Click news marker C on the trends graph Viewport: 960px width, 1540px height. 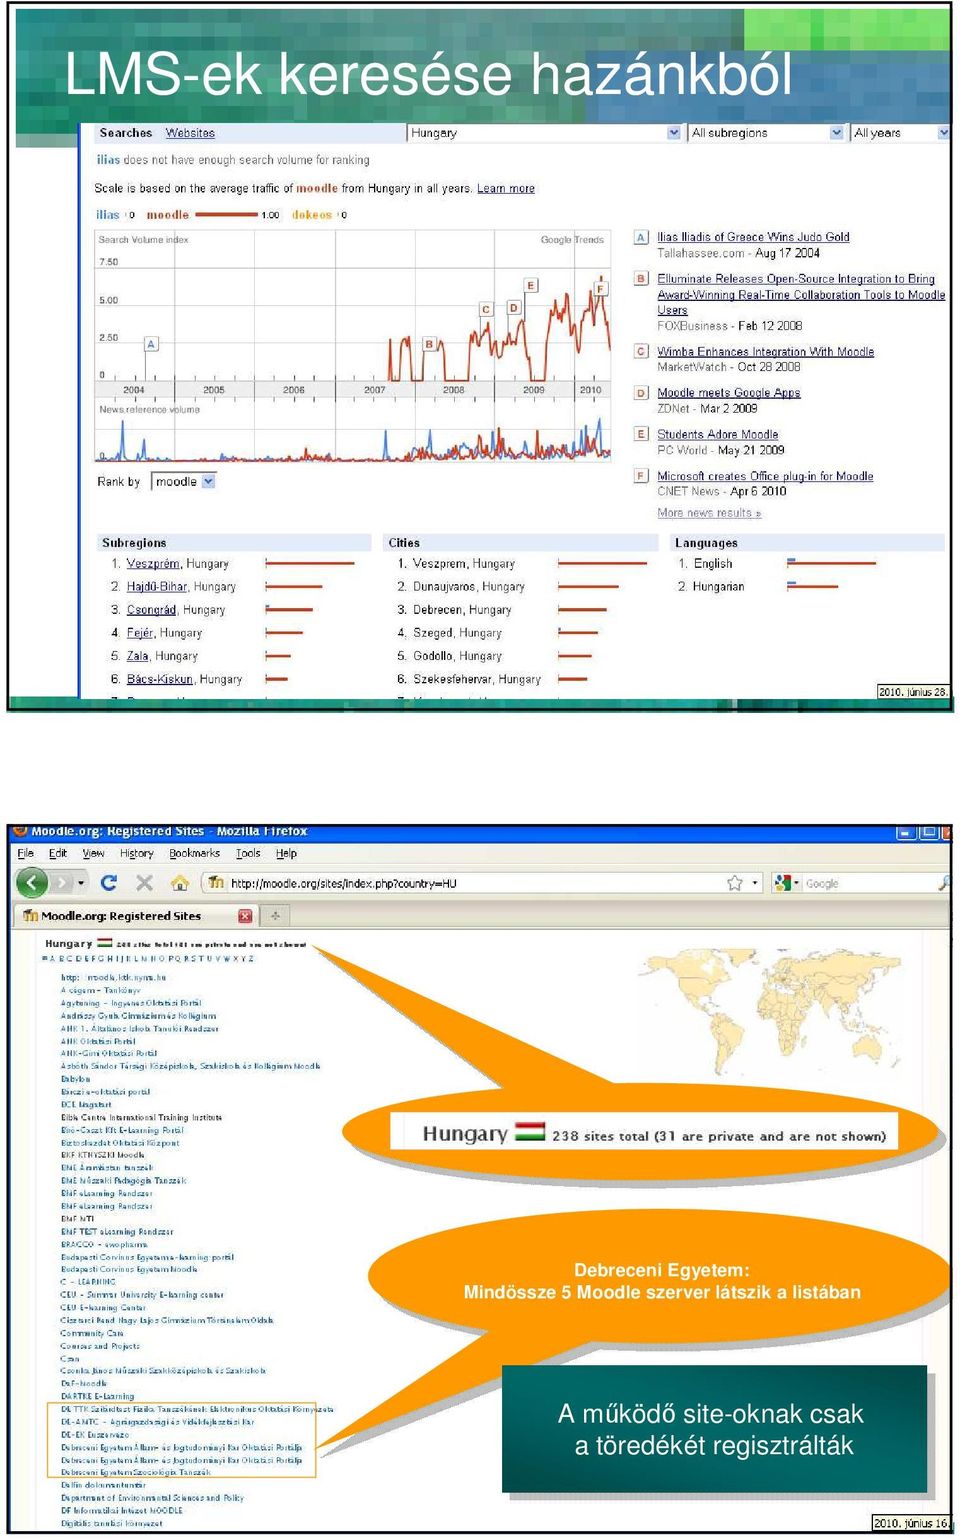(x=486, y=309)
